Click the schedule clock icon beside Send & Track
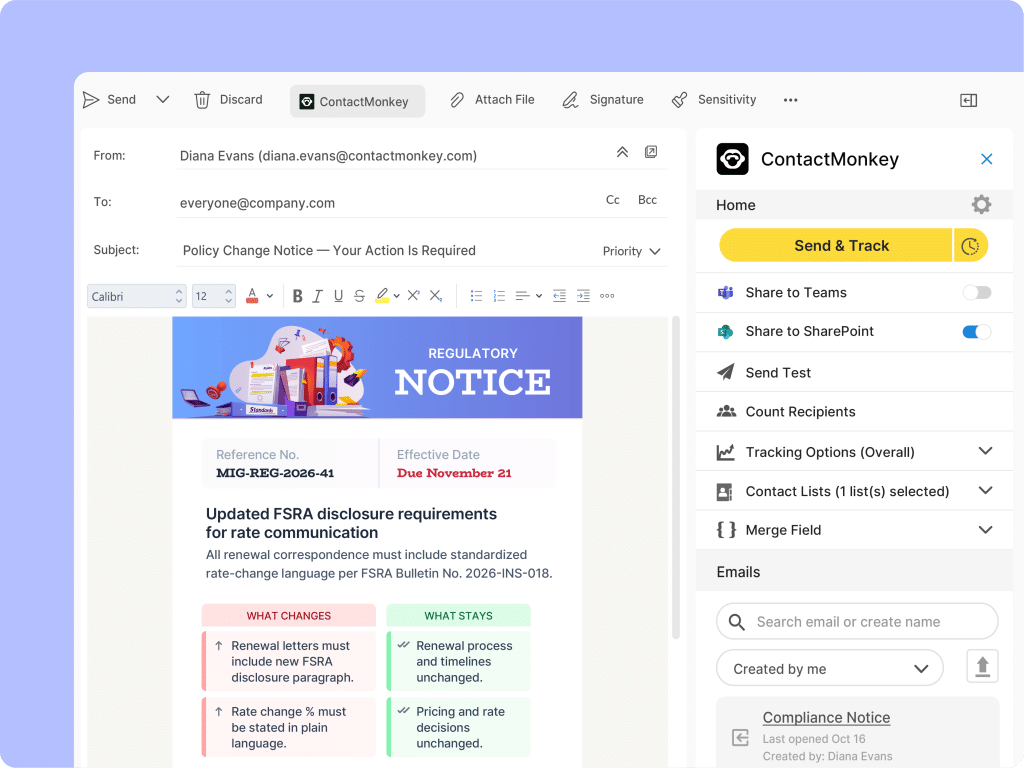The height and width of the screenshot is (768, 1024). tap(970, 246)
